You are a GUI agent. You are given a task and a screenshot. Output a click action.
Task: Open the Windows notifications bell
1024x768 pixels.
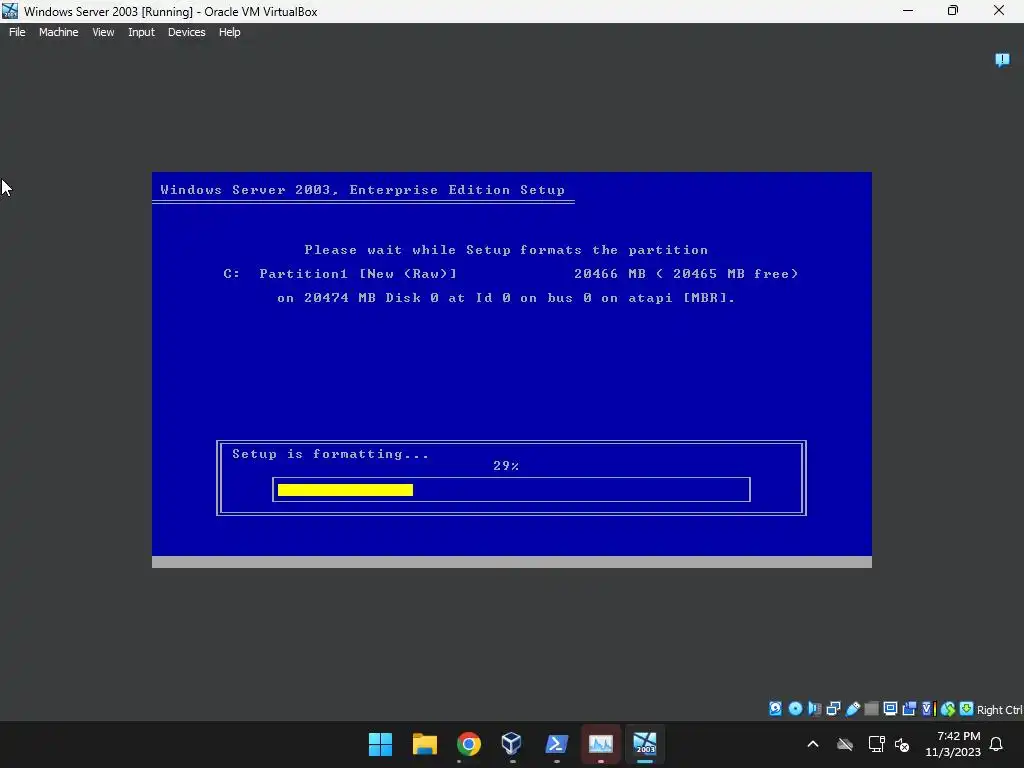(x=997, y=744)
